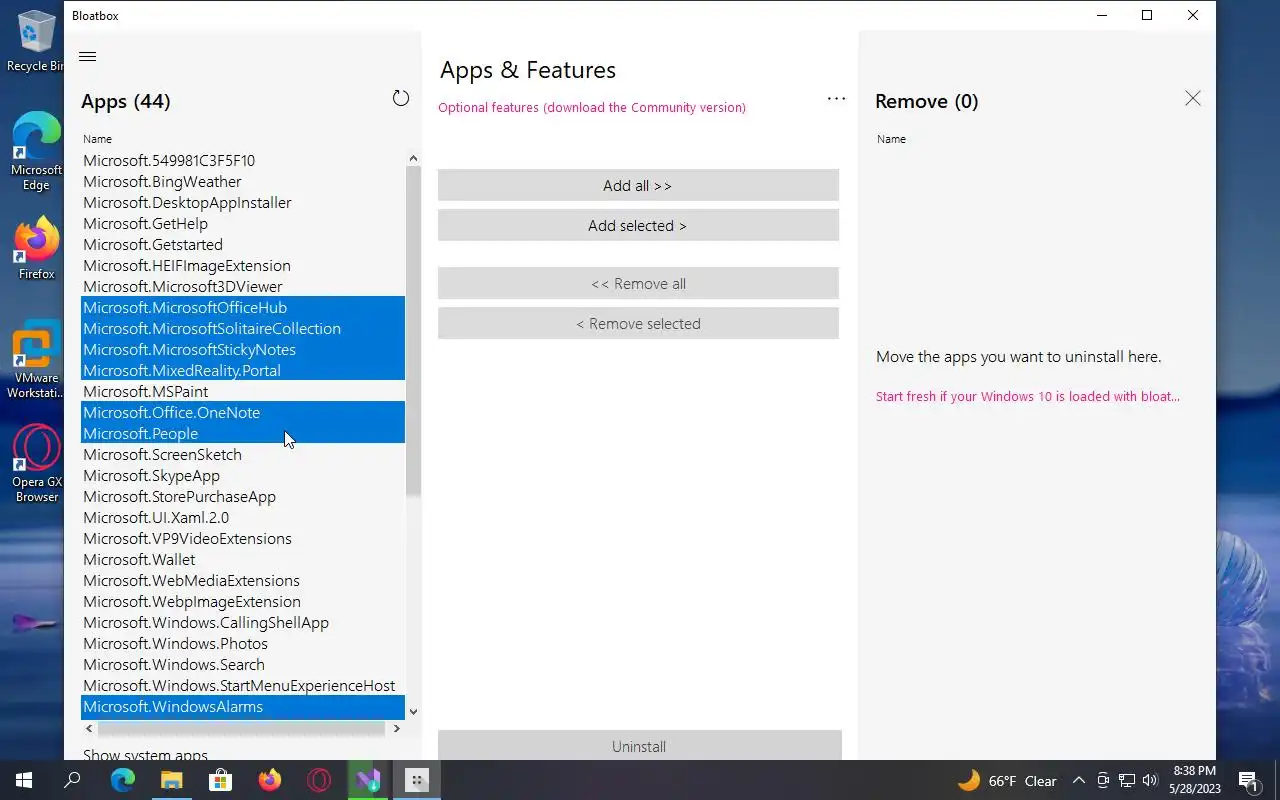Select Microsoft.StorePurchaseApp entry
This screenshot has height=800, width=1280.
(x=243, y=496)
